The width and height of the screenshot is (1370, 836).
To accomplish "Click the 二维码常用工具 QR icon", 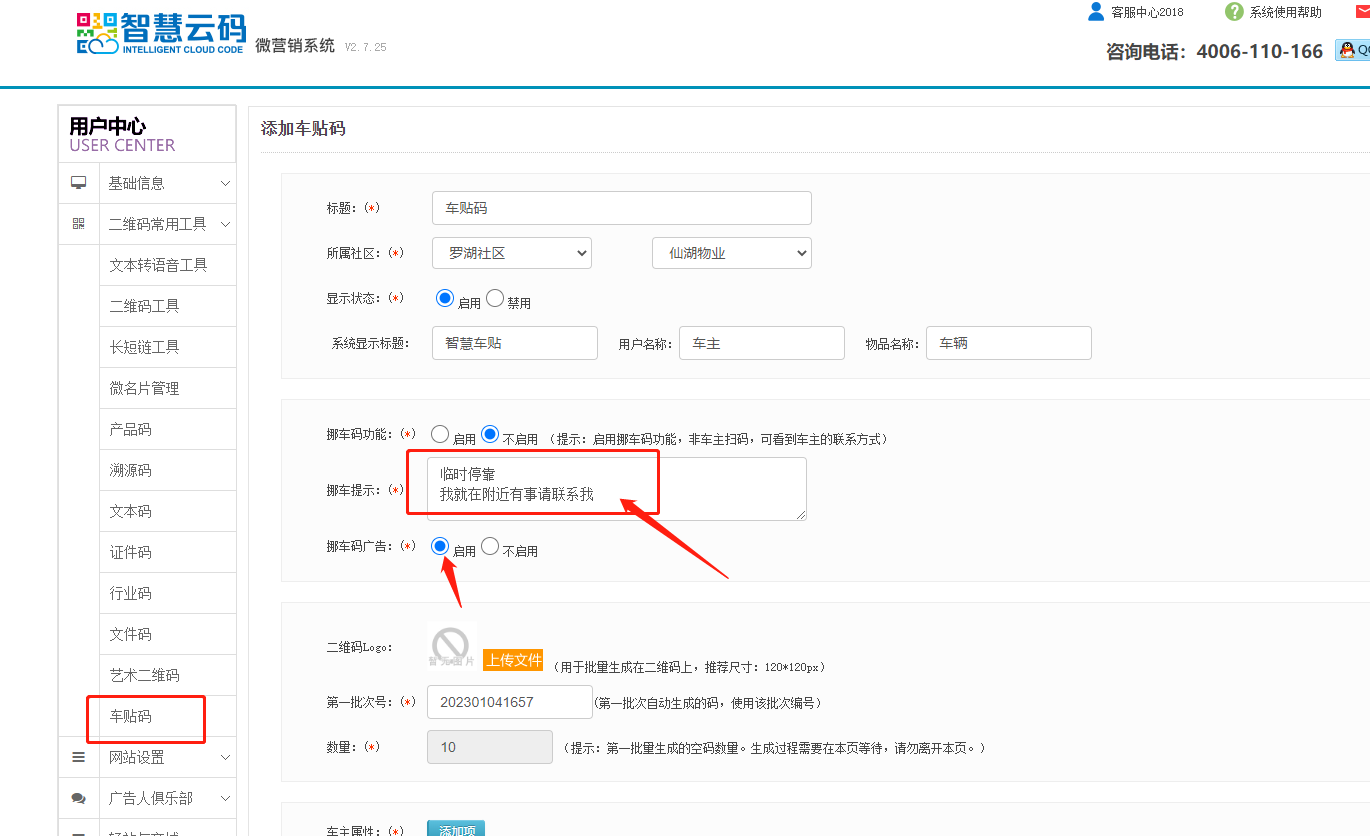I will click(x=78, y=224).
